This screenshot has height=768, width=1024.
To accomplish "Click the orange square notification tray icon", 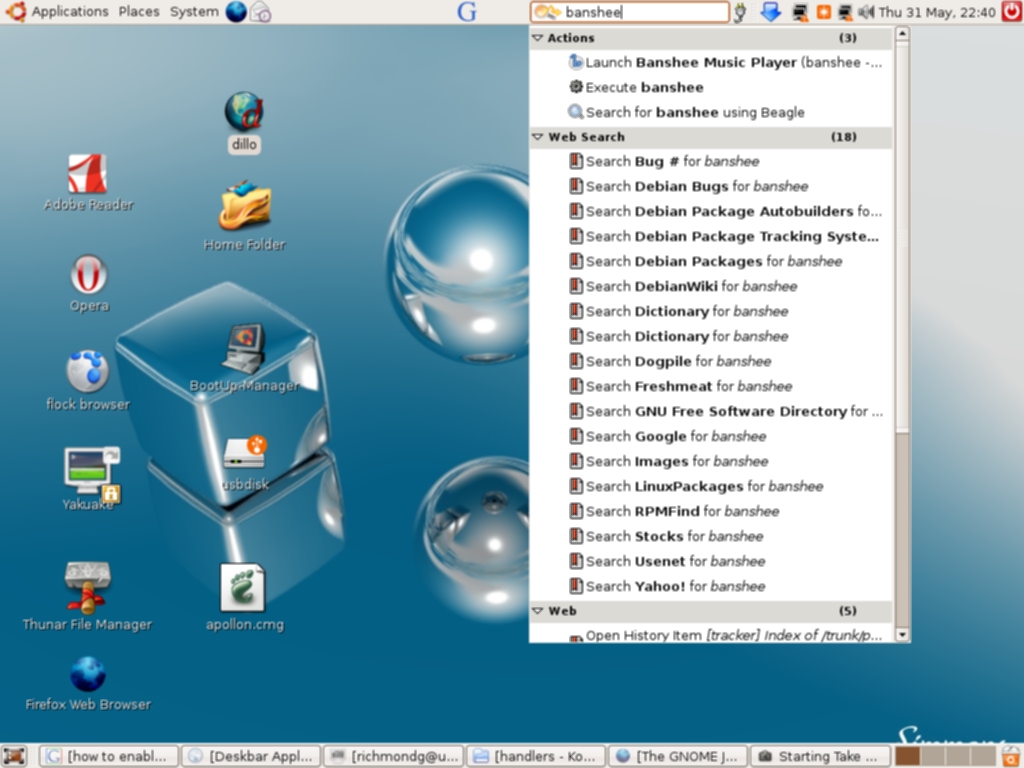I will (824, 12).
